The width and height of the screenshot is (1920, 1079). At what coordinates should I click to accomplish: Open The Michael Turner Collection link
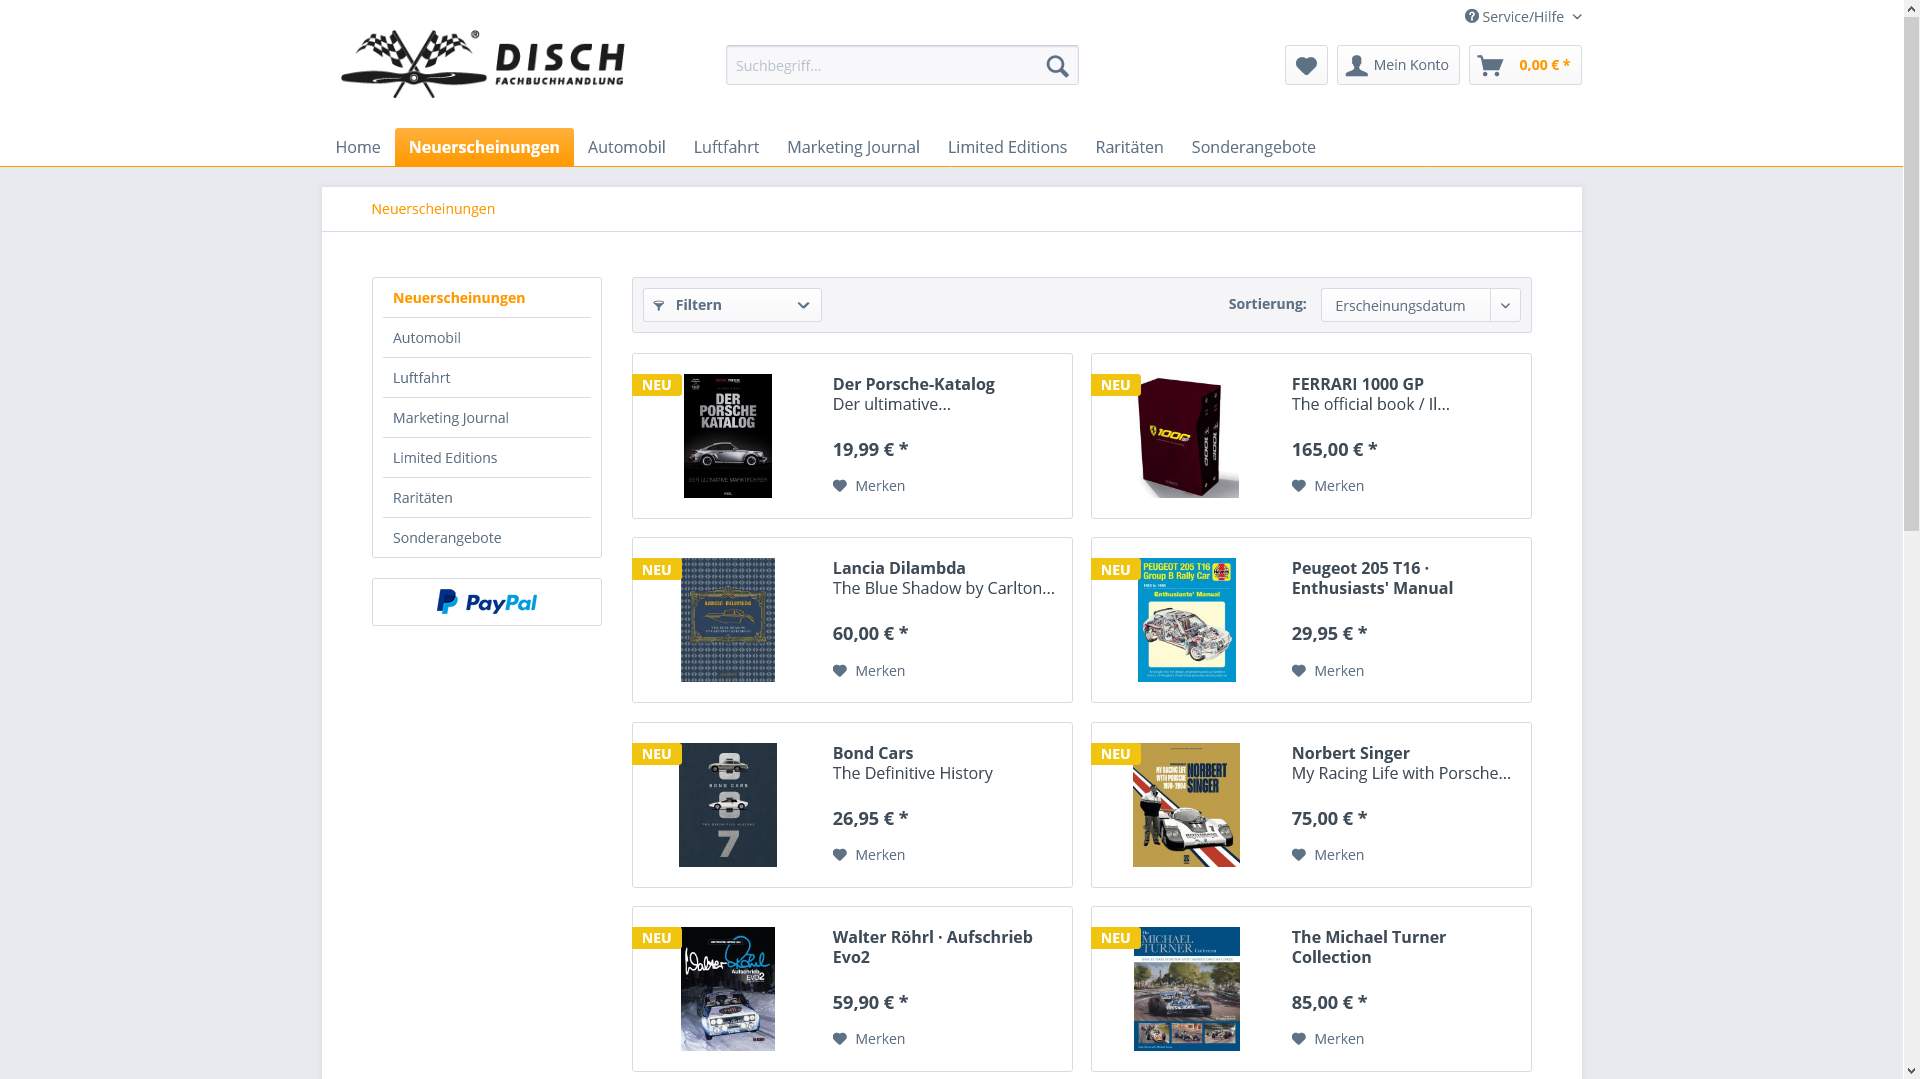pyautogui.click(x=1368, y=947)
